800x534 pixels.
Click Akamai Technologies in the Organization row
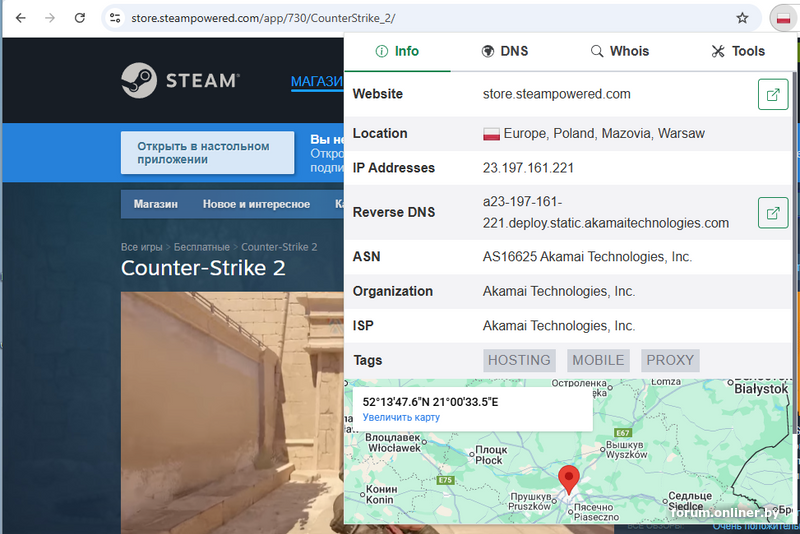click(559, 291)
